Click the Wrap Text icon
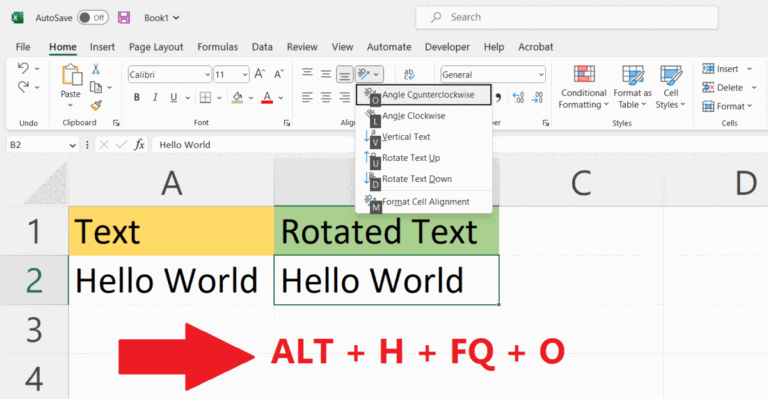 pyautogui.click(x=409, y=74)
